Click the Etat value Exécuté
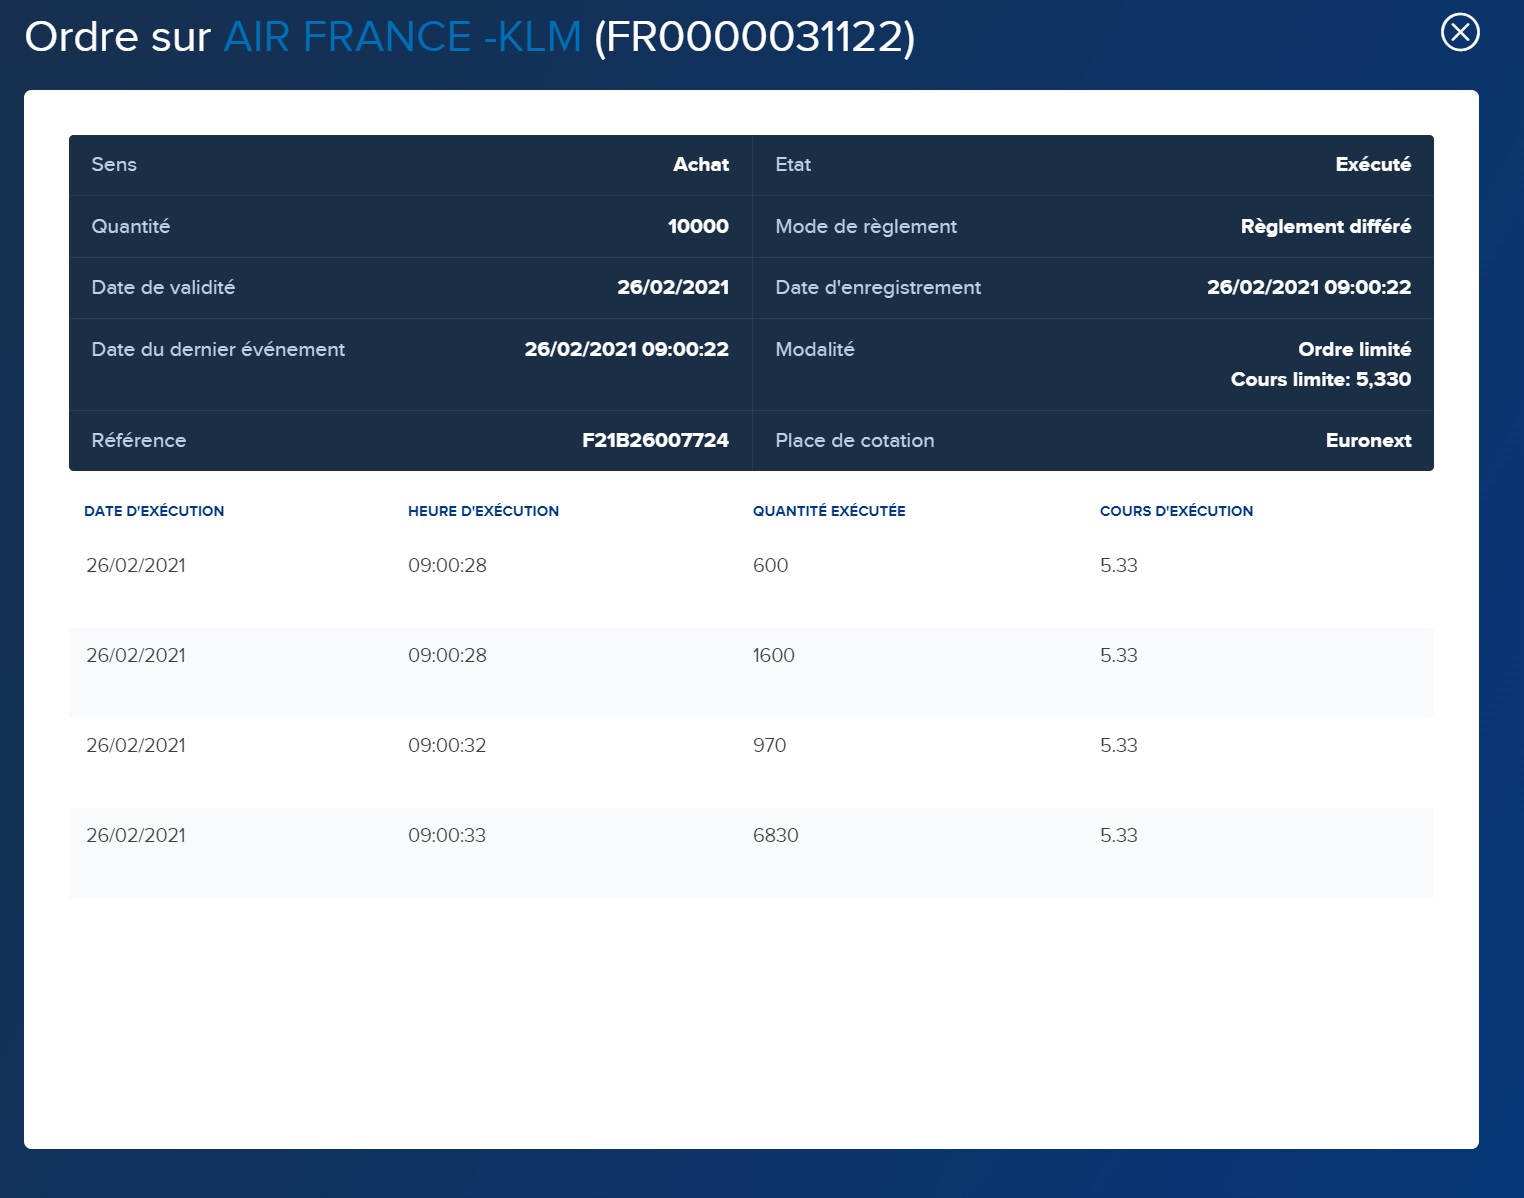Screen dimensions: 1524x1198 [1373, 164]
